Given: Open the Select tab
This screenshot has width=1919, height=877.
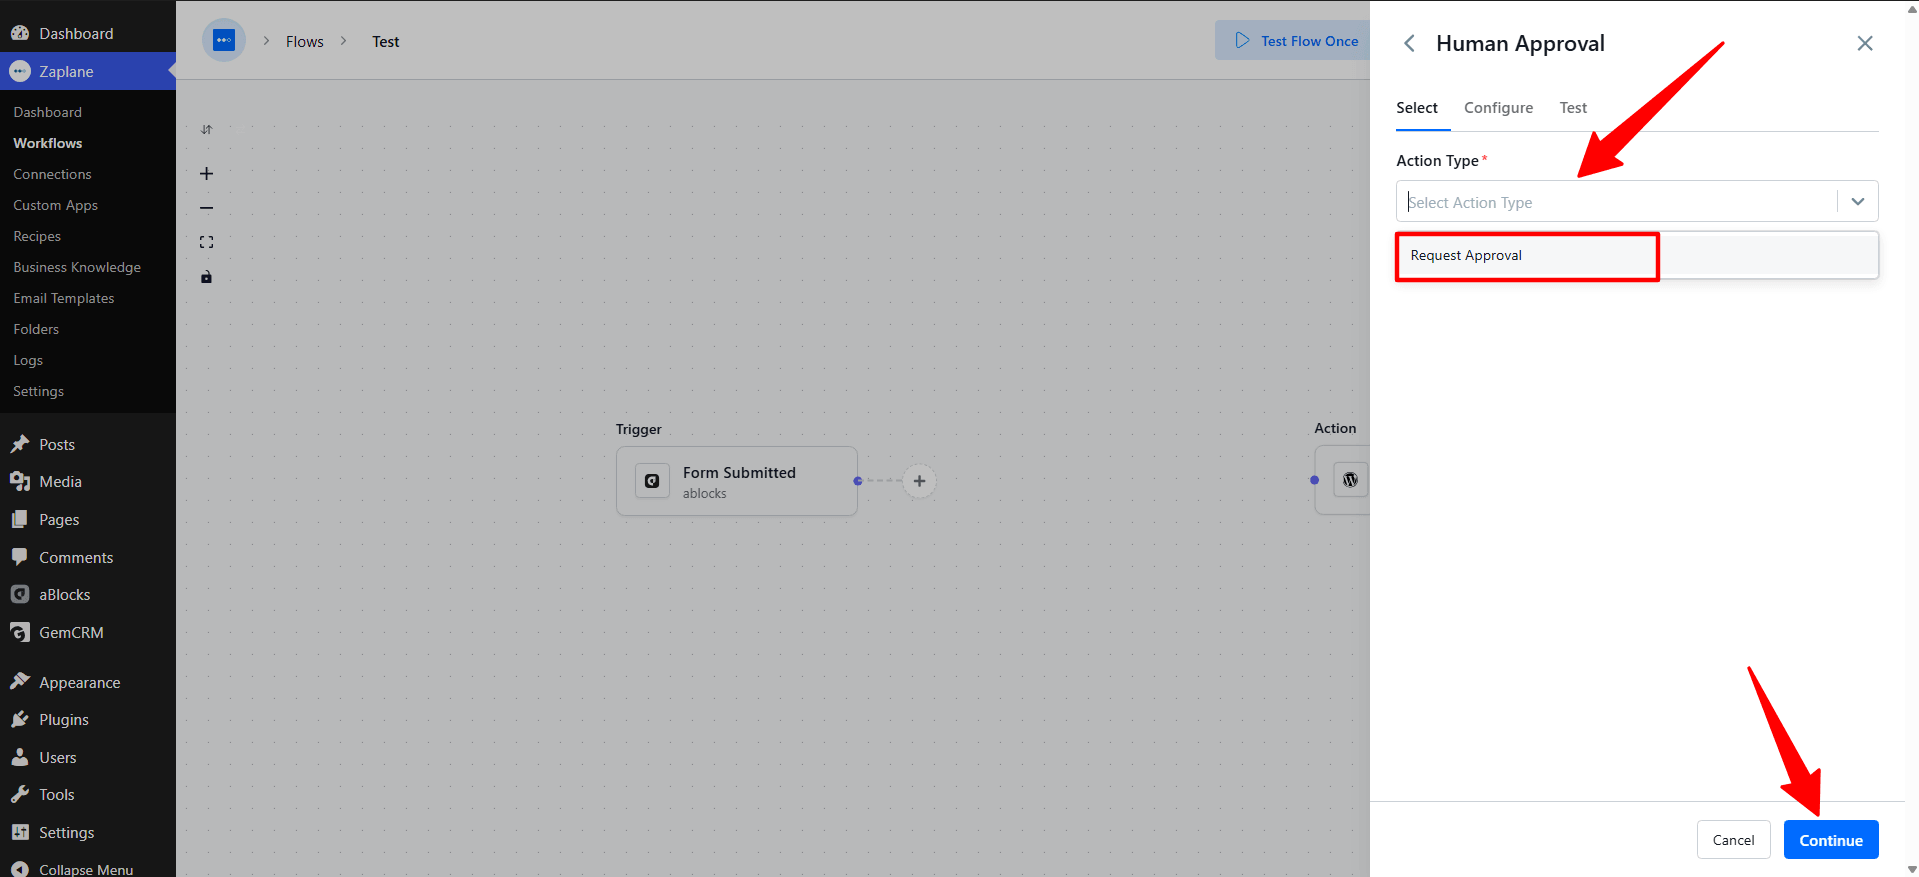Looking at the screenshot, I should (x=1417, y=108).
